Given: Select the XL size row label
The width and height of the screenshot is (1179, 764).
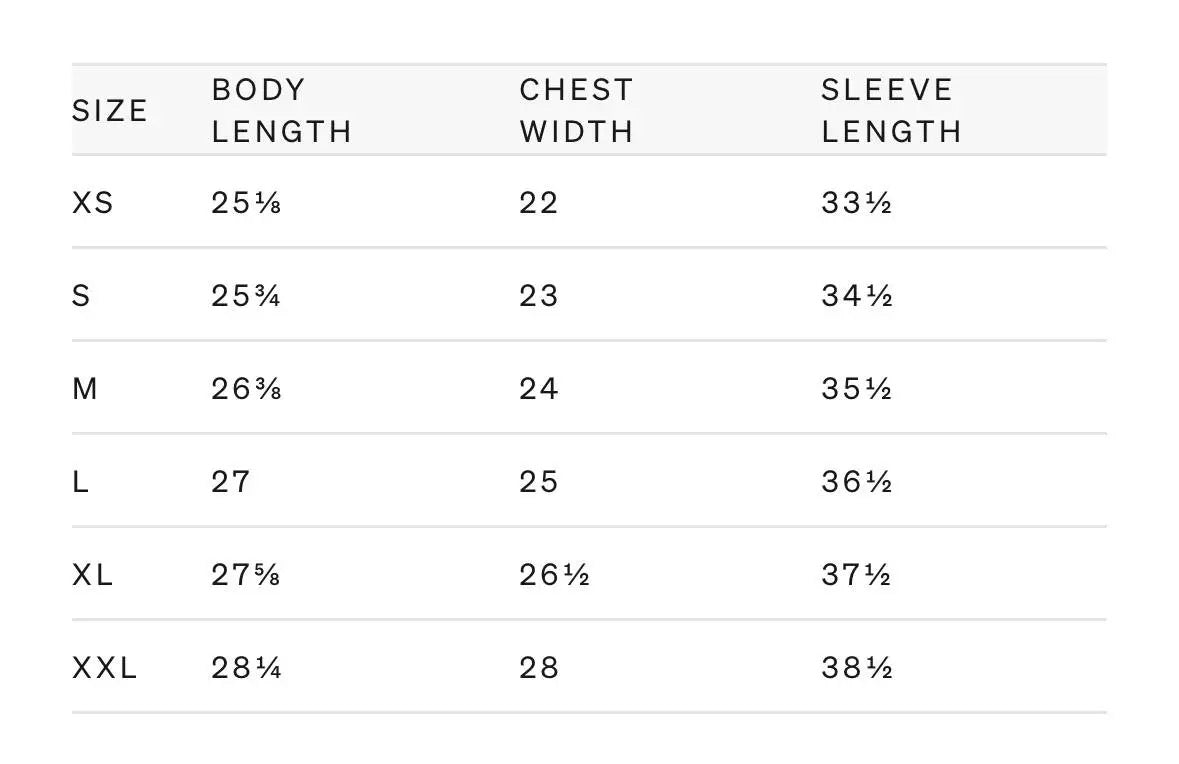Looking at the screenshot, I should pos(92,575).
